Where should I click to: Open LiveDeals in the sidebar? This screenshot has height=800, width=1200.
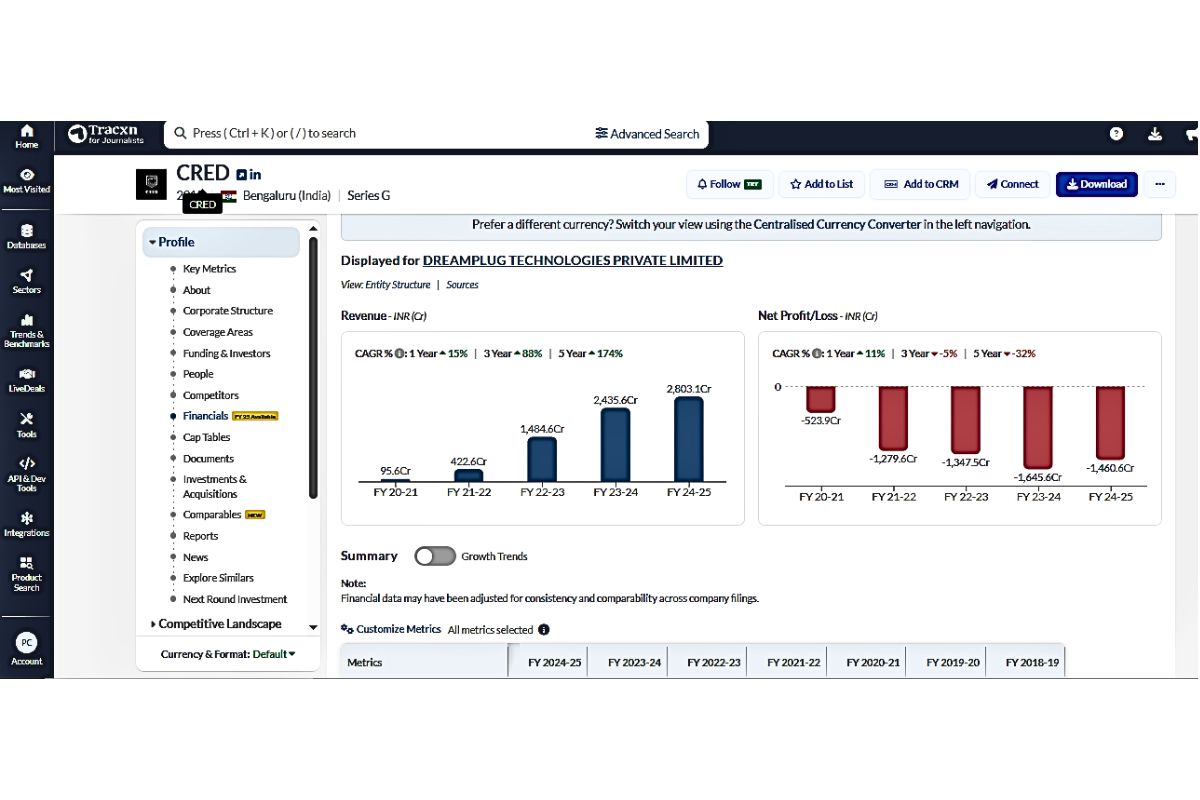tap(26, 380)
